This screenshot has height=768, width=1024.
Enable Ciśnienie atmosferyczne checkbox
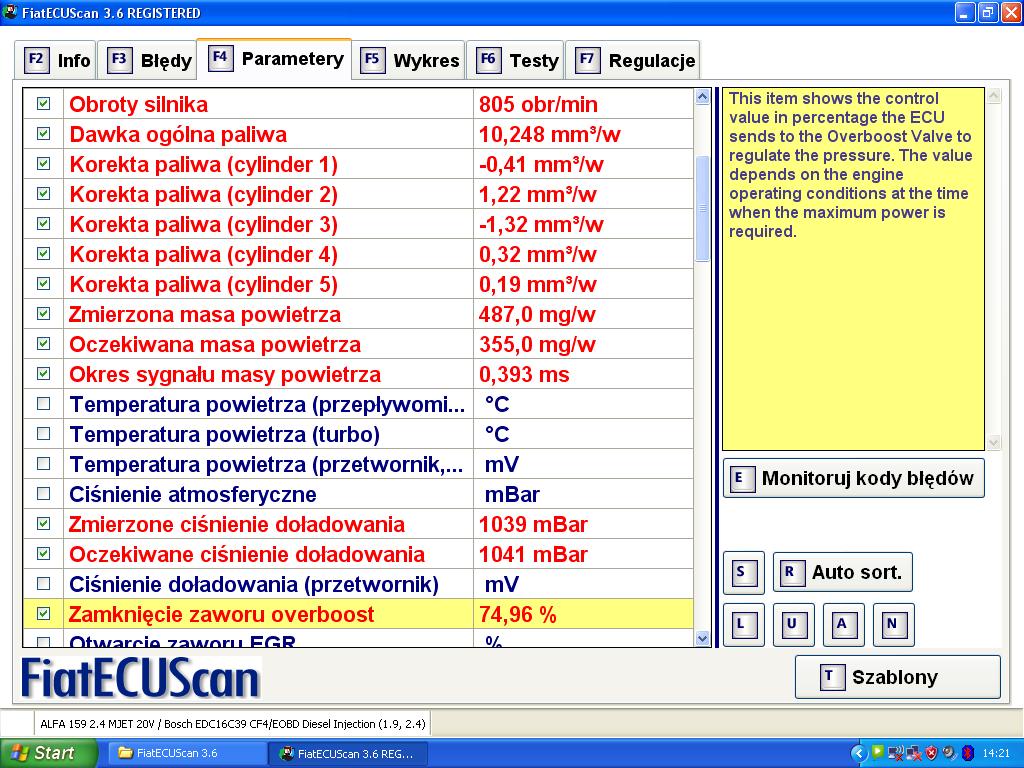tap(43, 494)
